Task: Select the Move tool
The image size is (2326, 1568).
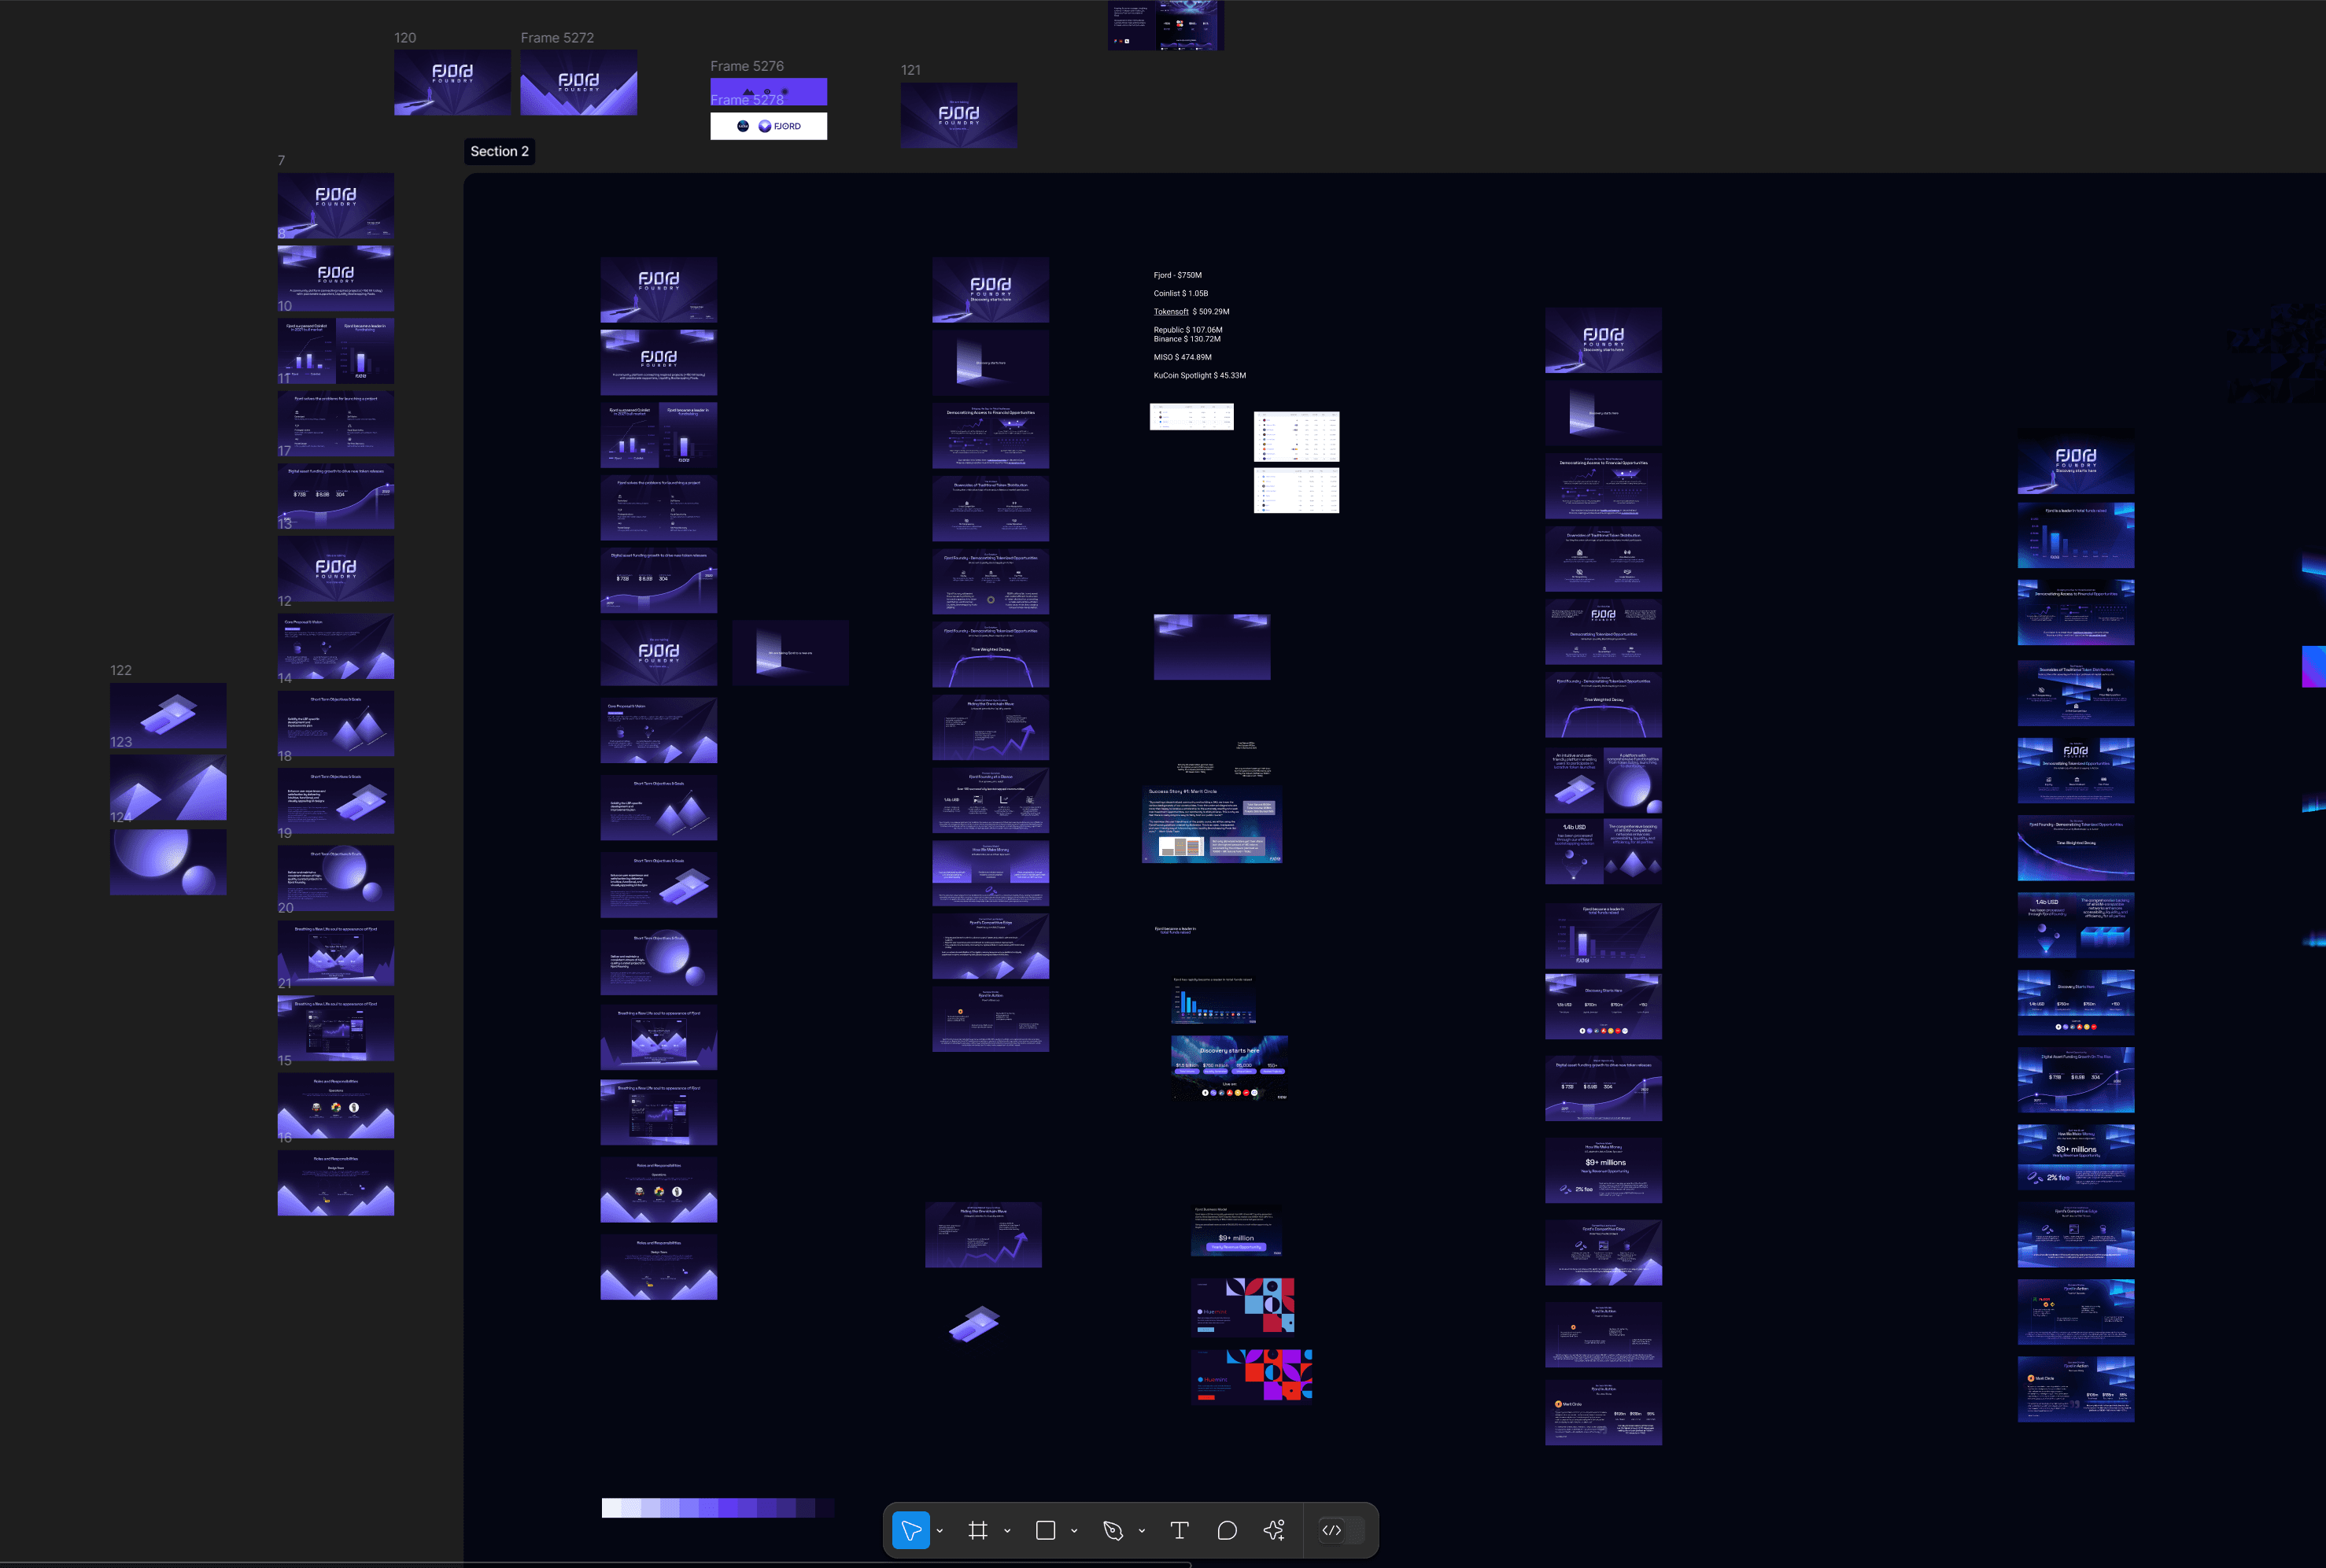Action: pyautogui.click(x=910, y=1530)
